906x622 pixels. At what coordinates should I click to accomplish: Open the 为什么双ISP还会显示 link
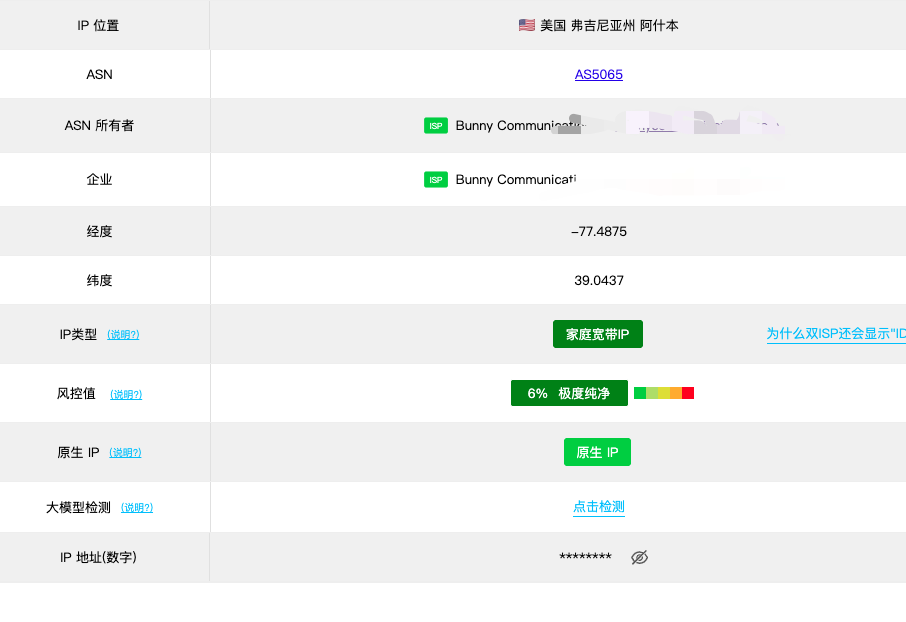click(x=836, y=334)
